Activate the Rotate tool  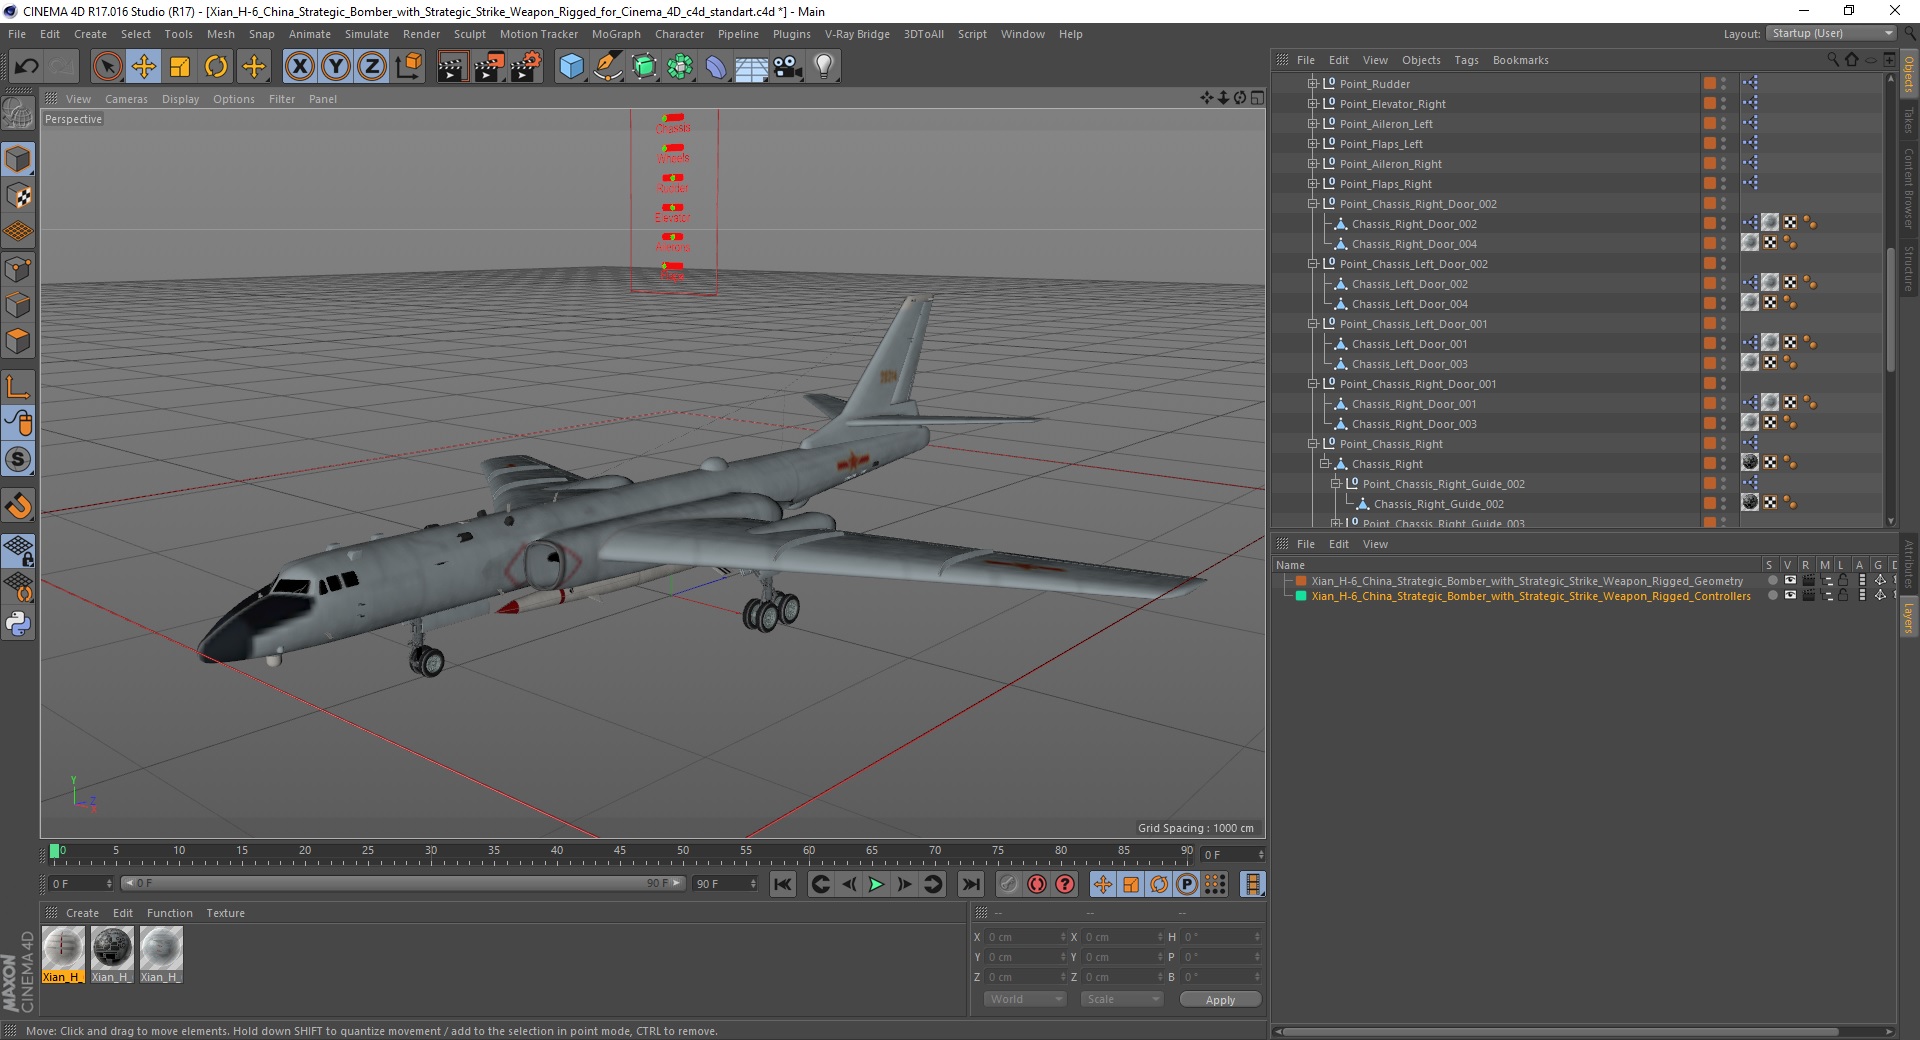216,67
